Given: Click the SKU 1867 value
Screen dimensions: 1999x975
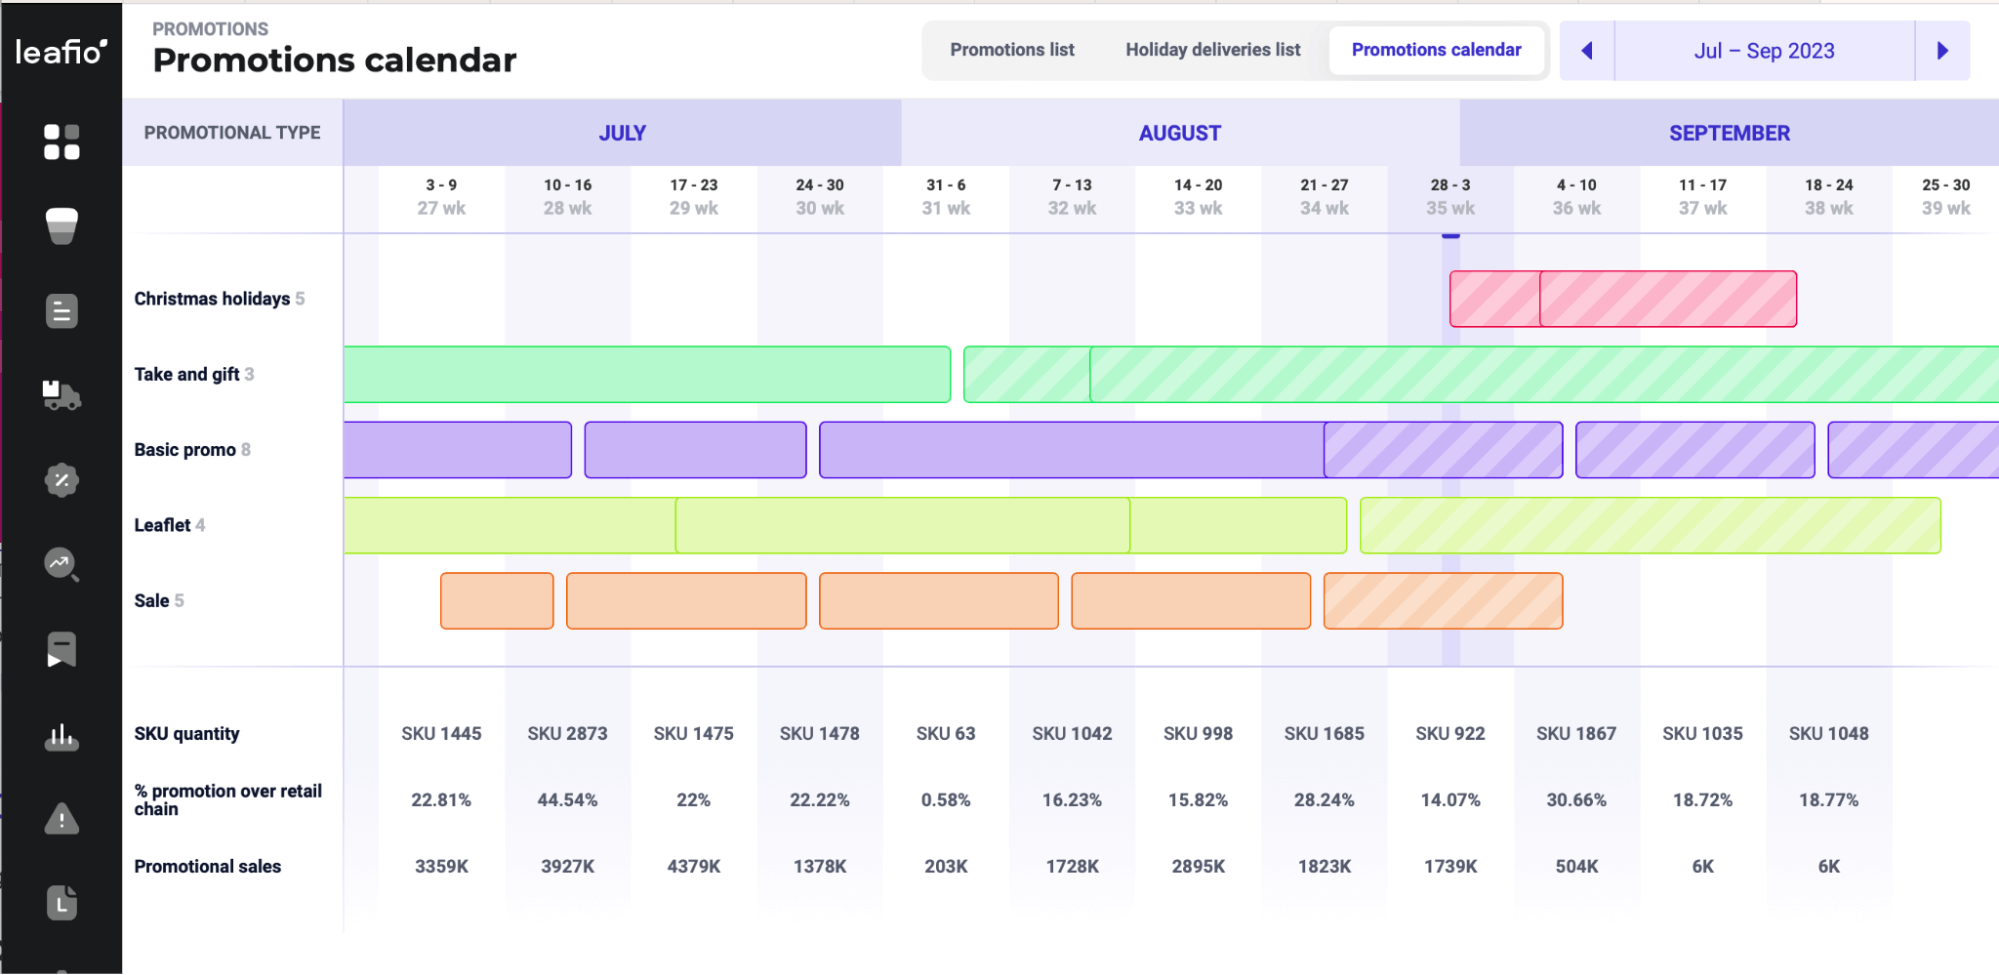Looking at the screenshot, I should (x=1576, y=734).
